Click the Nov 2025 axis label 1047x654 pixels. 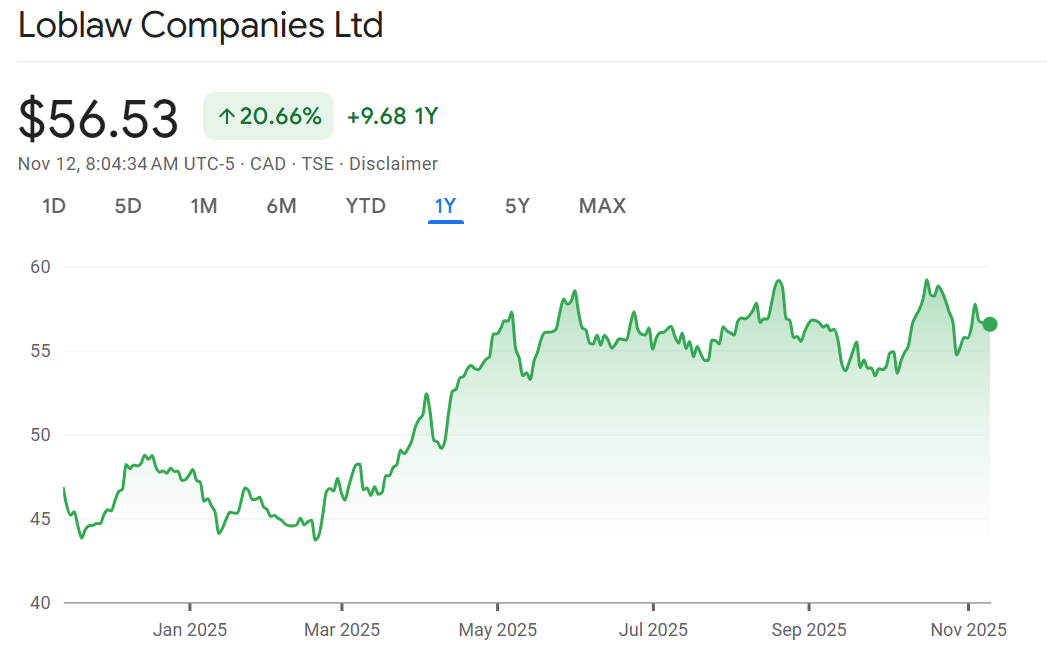(x=967, y=630)
